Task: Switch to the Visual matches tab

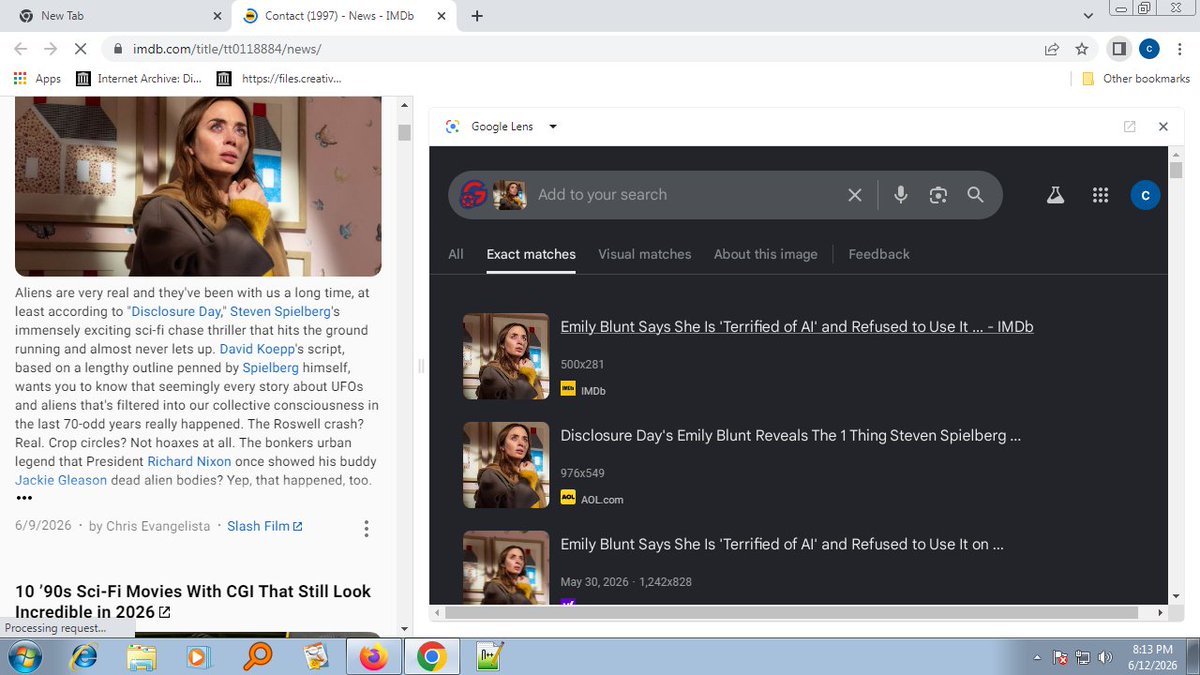Action: coord(645,254)
